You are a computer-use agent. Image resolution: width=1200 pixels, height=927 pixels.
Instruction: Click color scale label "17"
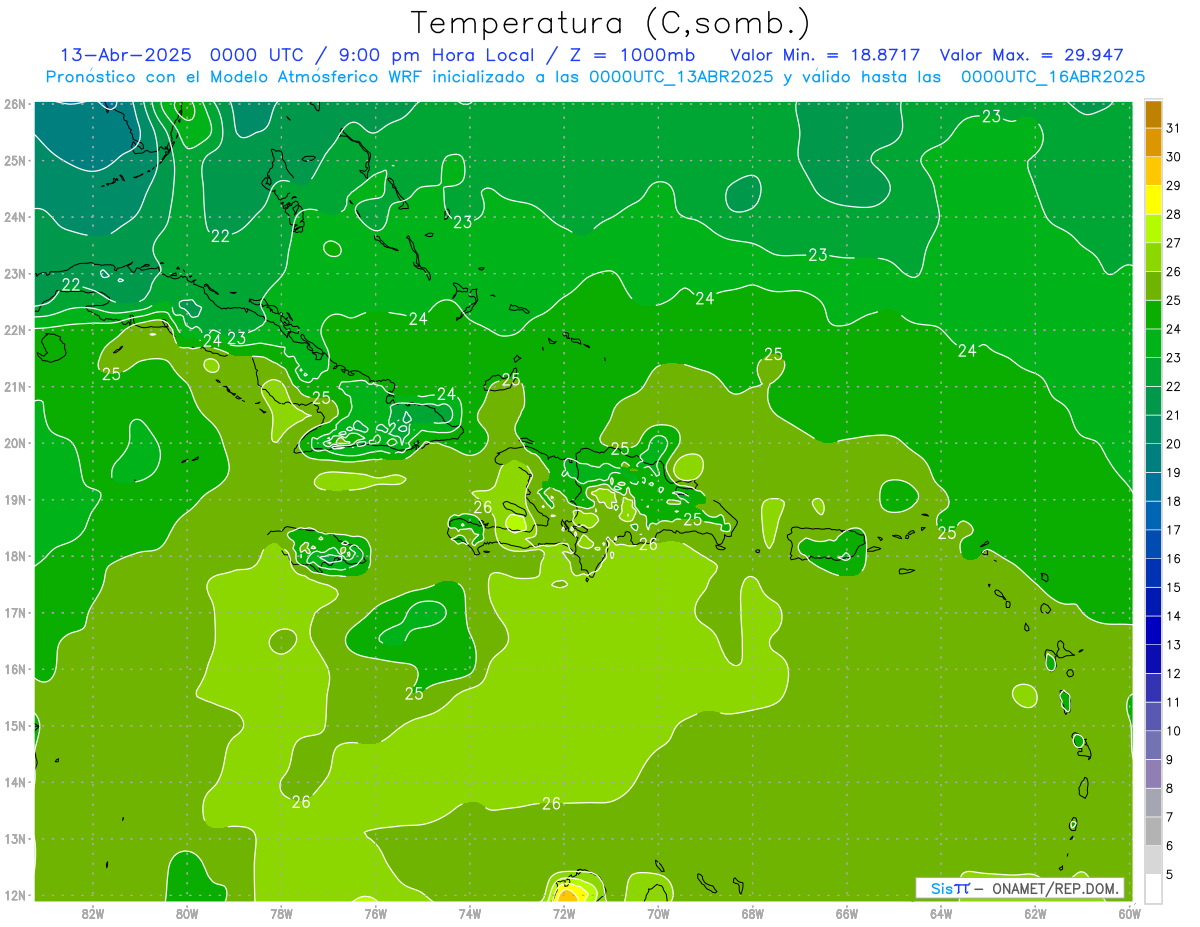[x=1174, y=530]
